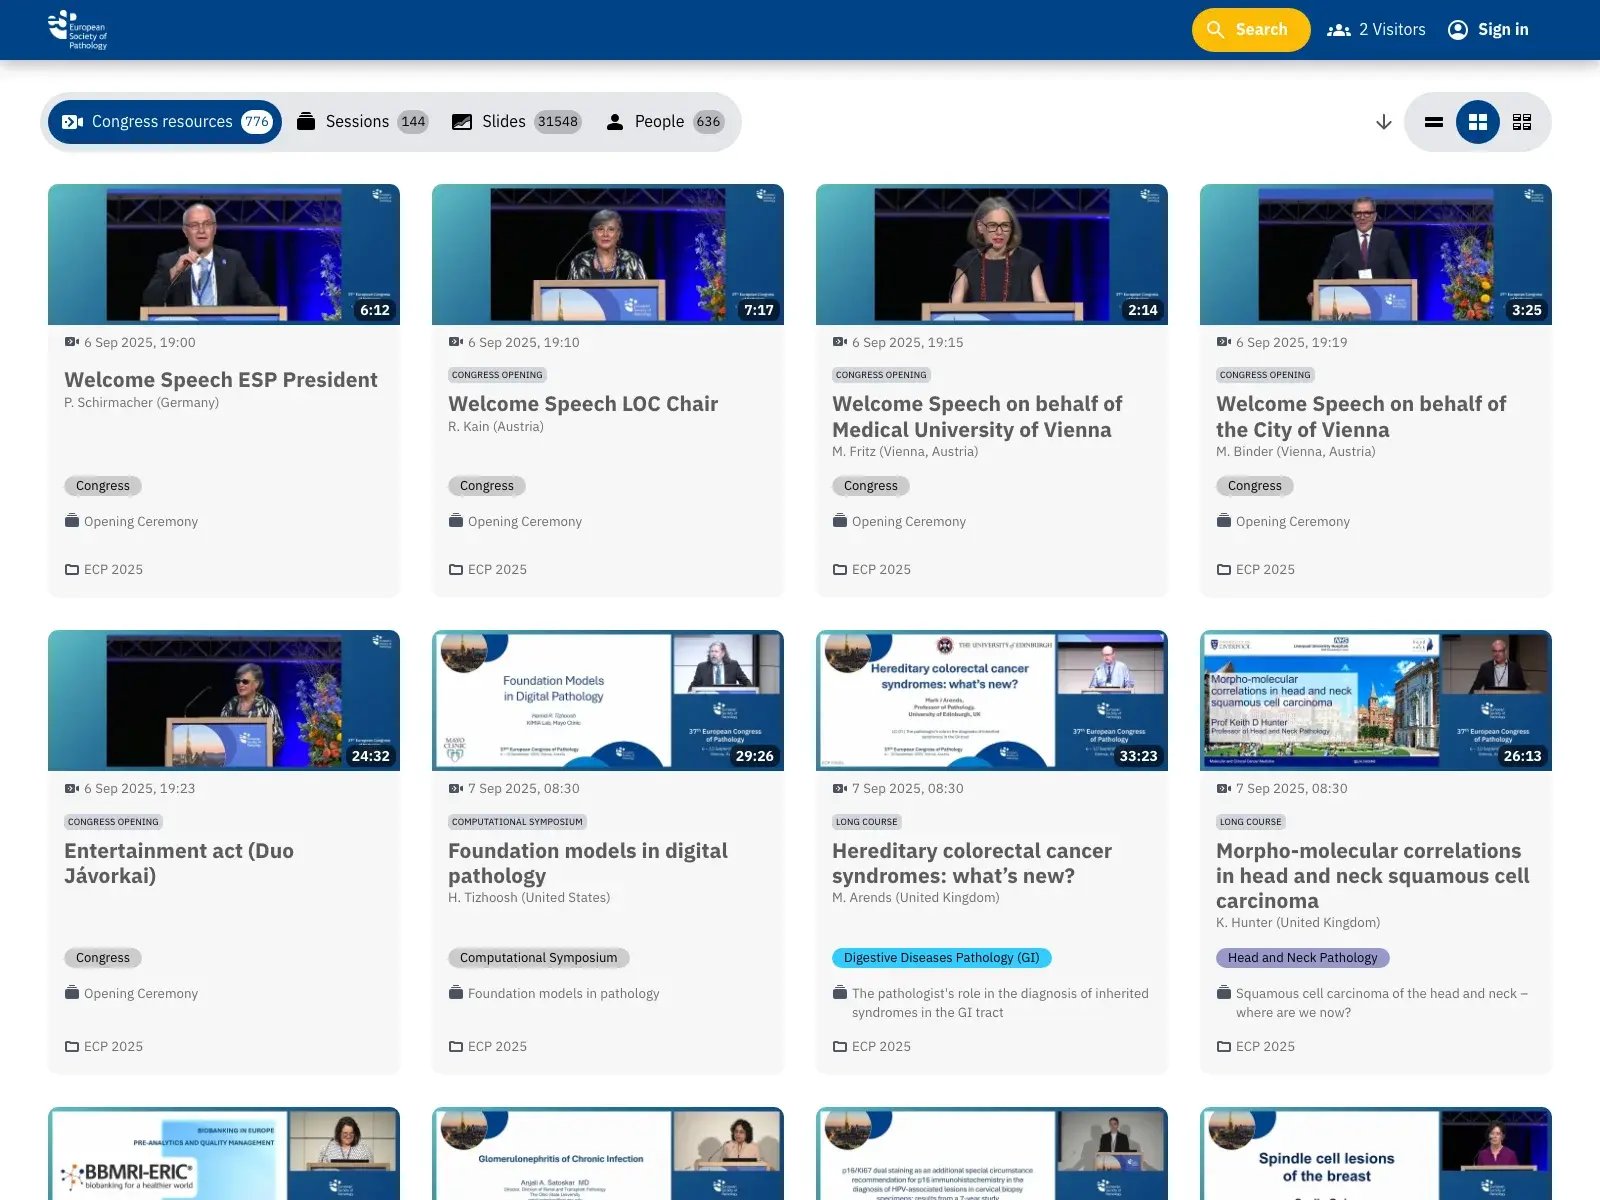Click the sort direction arrow icon
Viewport: 1600px width, 1200px height.
click(x=1384, y=122)
